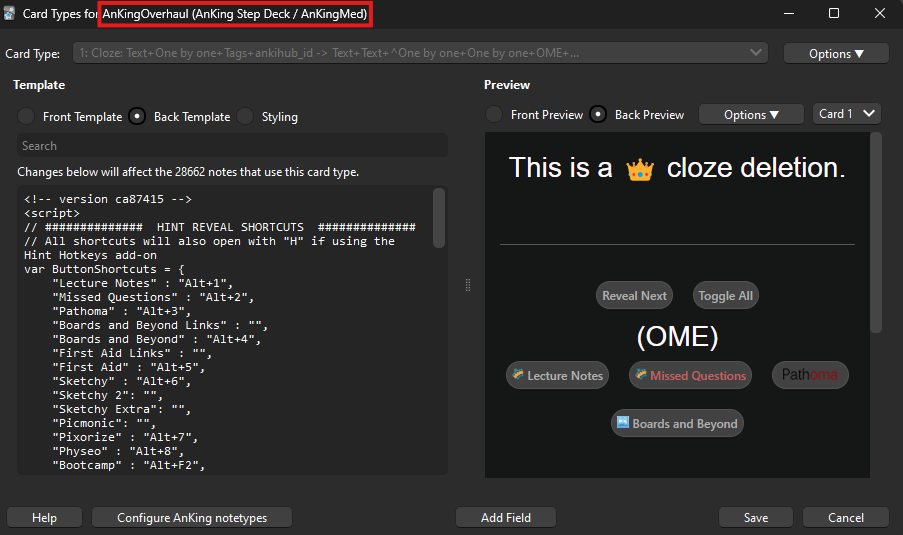Click the '"Bootcamp" : "Alt+F2"' code line

pyautogui.click(x=128, y=465)
